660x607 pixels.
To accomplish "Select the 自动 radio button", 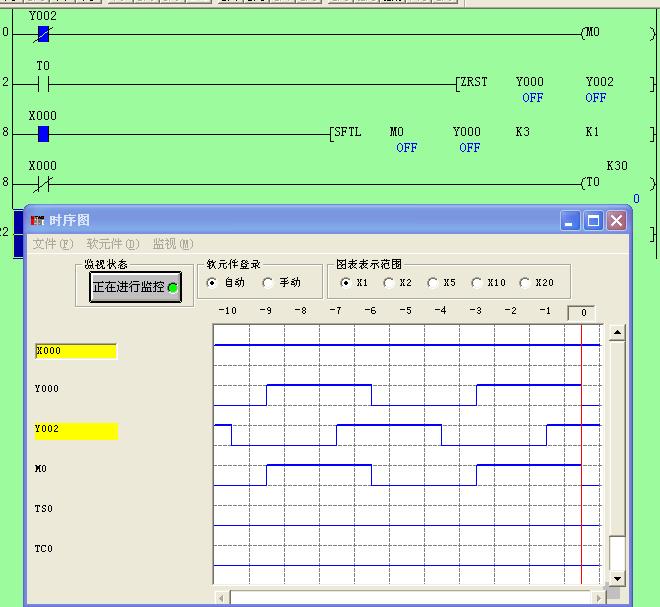I will tap(211, 283).
